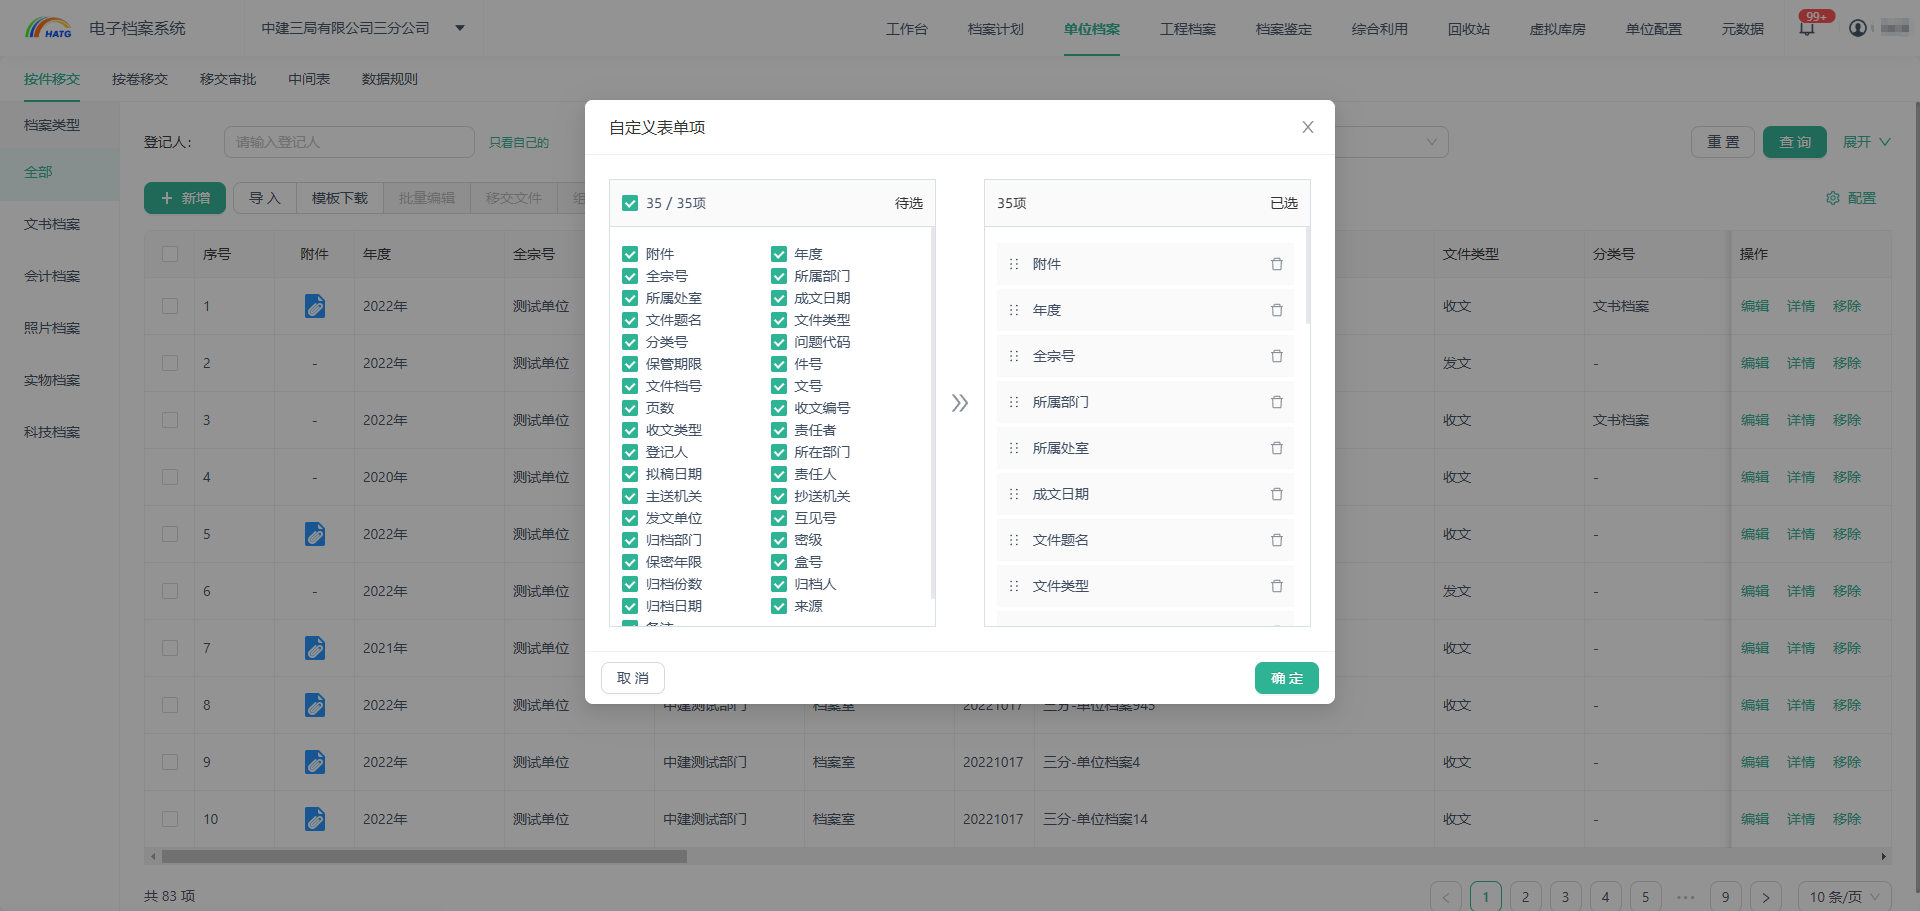Delete 附件 from the selected list
Screen dimensions: 1920x911
(x=1276, y=264)
